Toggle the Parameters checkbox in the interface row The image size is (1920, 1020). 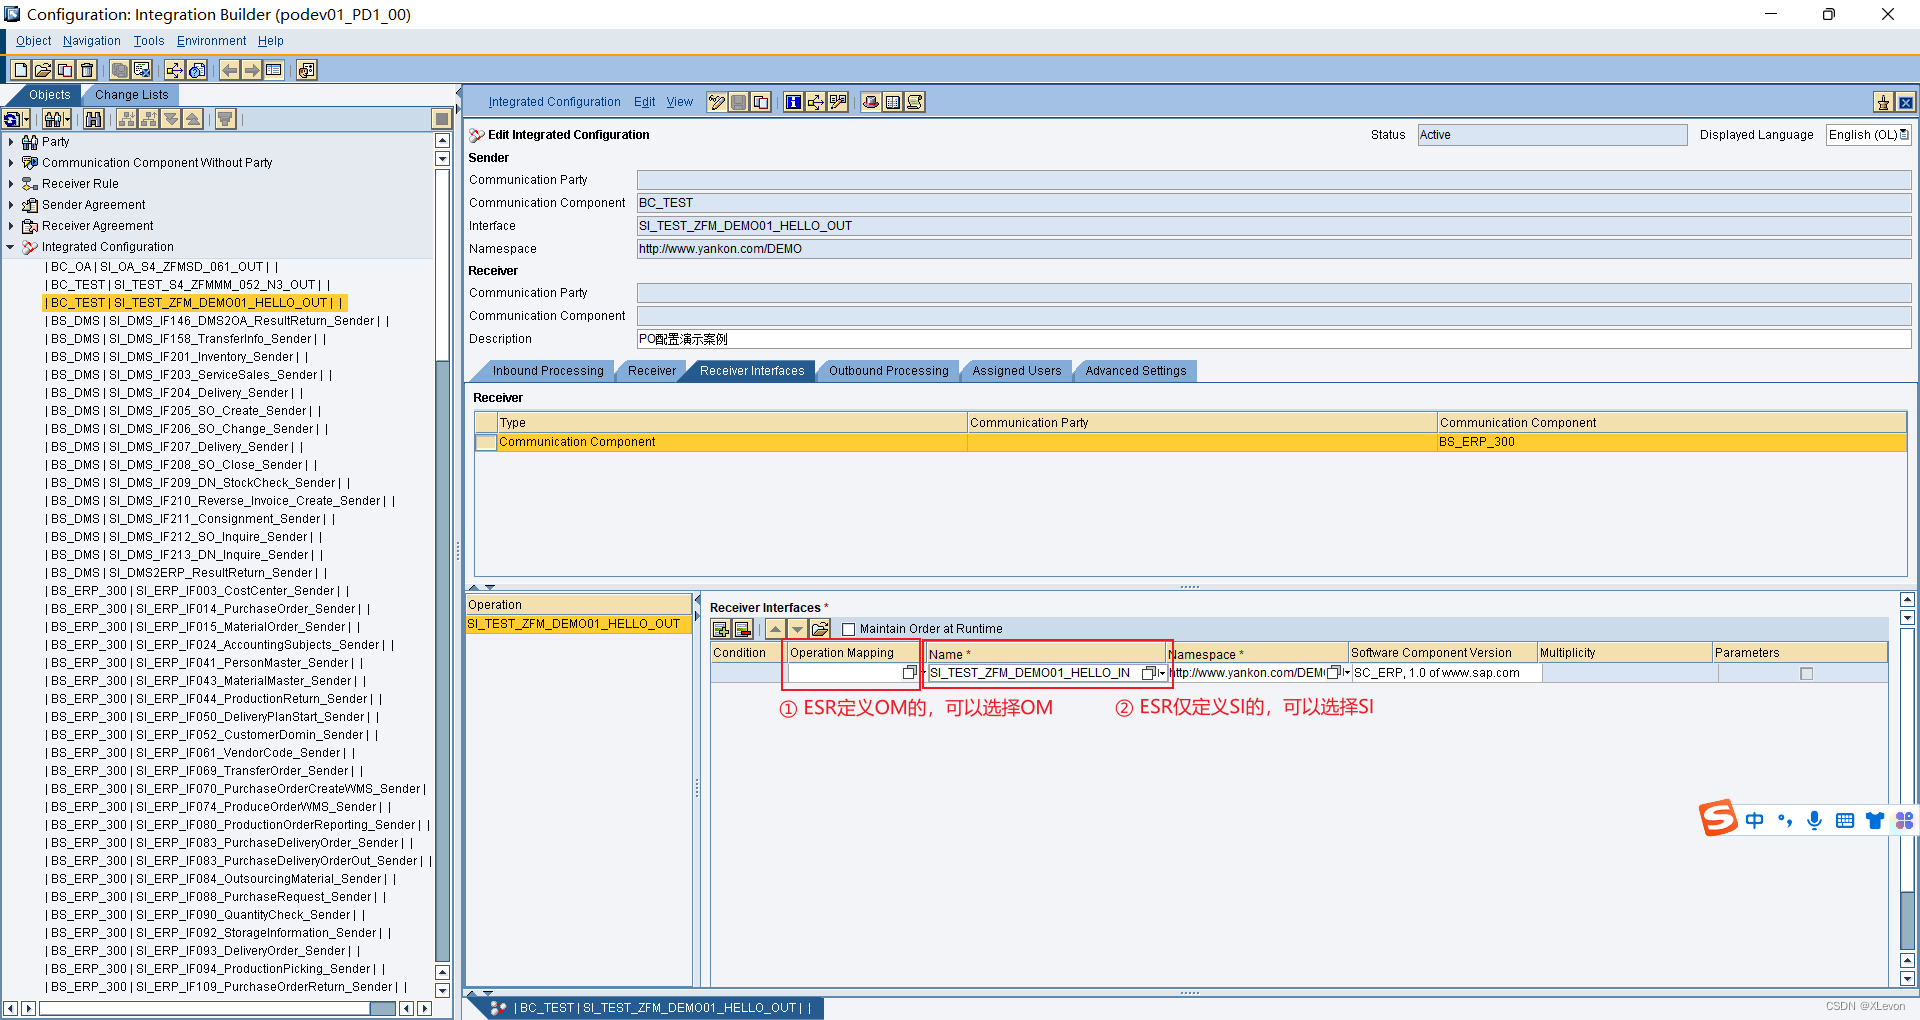pos(1805,673)
